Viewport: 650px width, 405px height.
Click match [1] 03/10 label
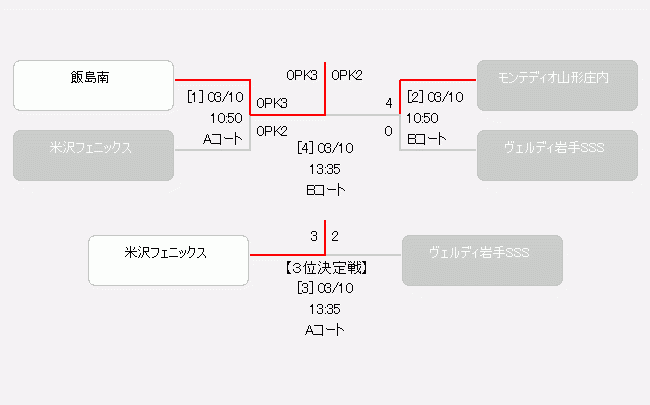pos(215,97)
